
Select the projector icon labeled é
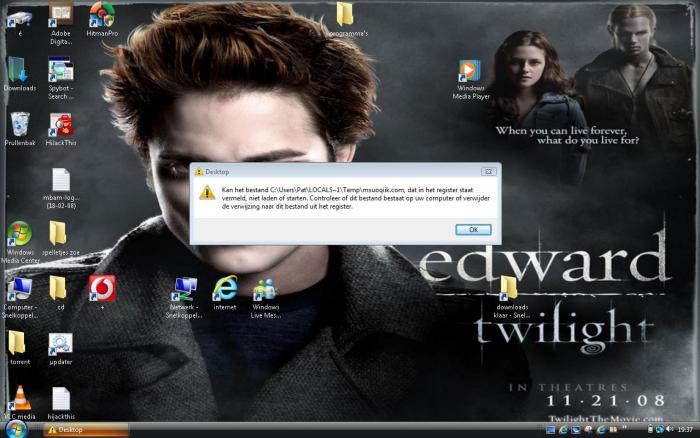20,22
